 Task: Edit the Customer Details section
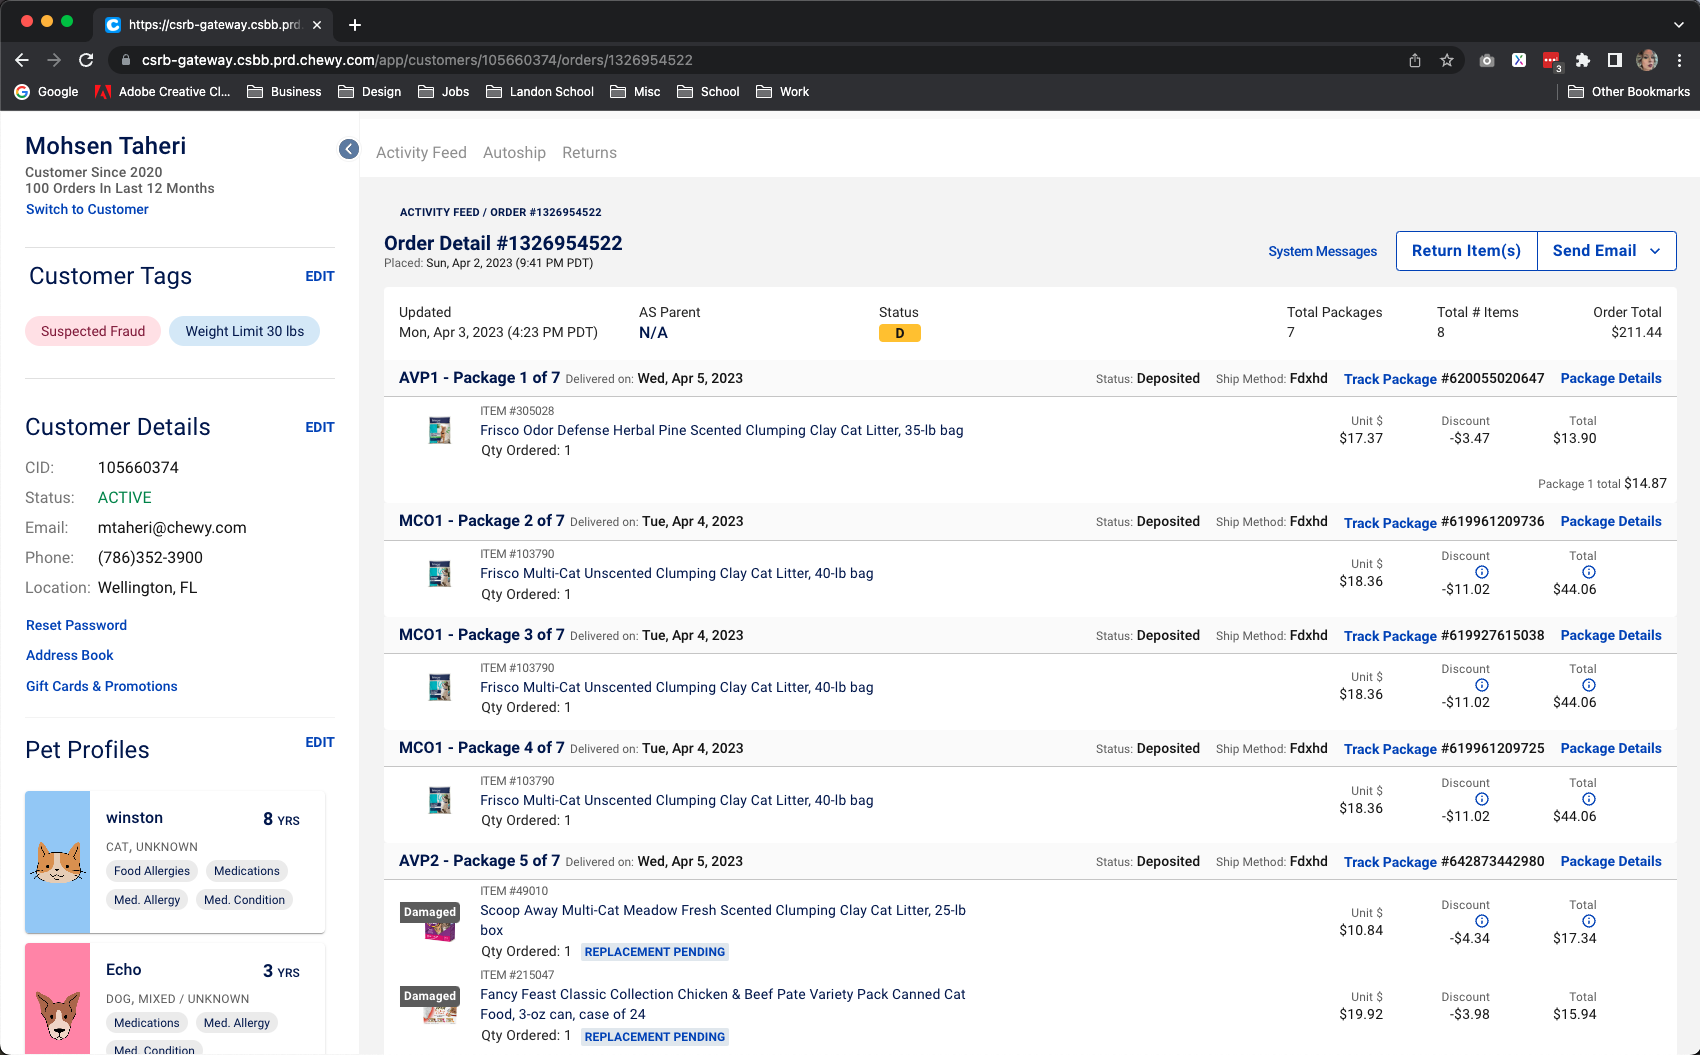click(320, 427)
